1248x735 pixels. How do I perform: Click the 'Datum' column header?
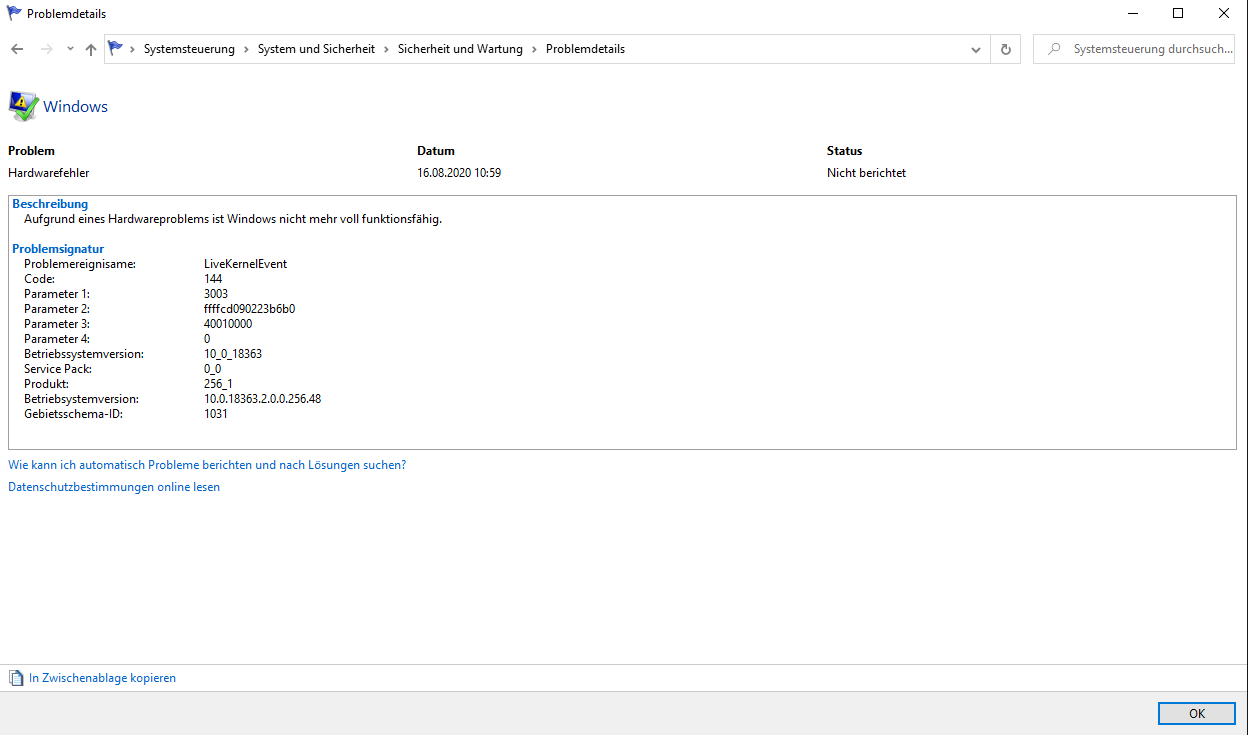click(436, 151)
